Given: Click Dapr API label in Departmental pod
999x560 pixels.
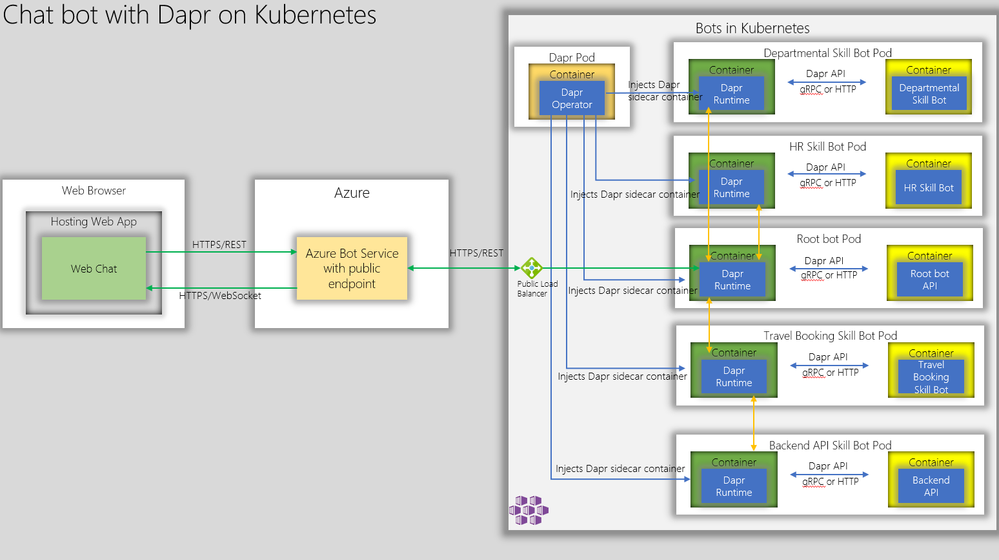Looking at the screenshot, I should (826, 74).
